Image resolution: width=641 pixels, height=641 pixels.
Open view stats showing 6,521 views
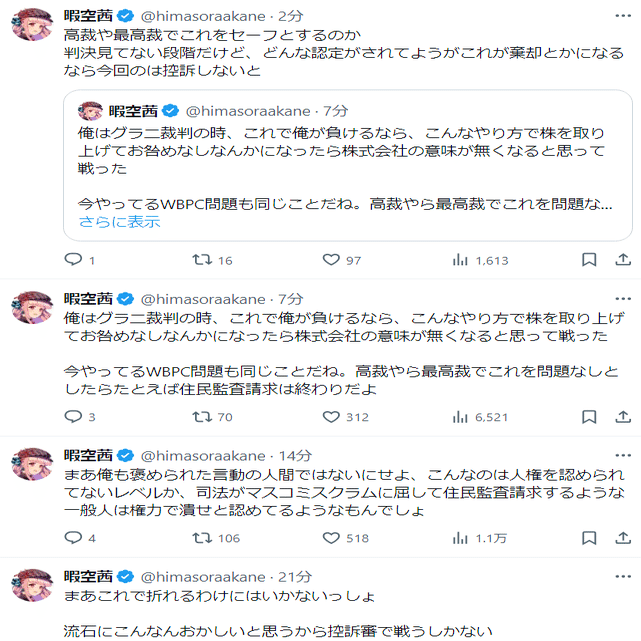461,417
